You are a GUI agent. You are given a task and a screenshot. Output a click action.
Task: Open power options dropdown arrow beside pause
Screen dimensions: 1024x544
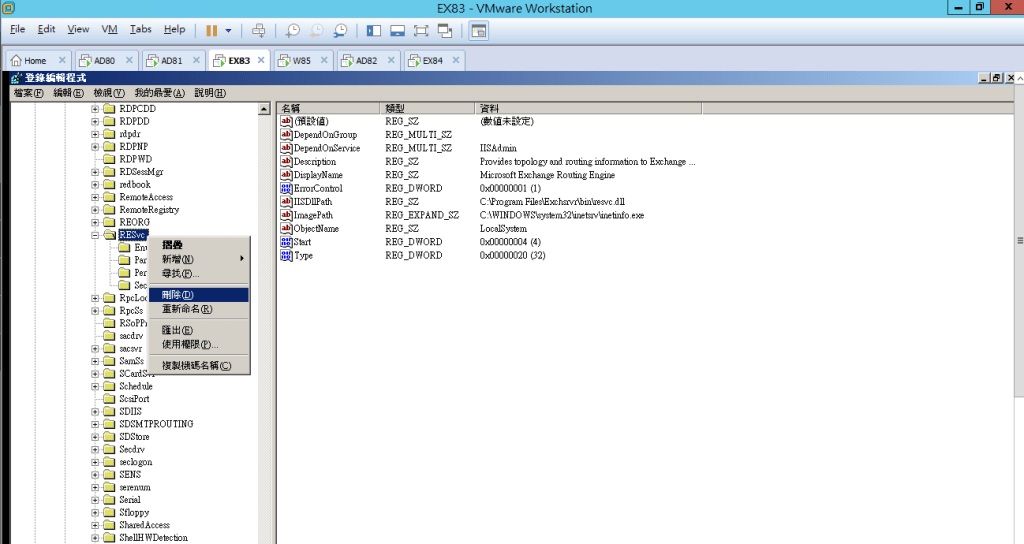point(229,31)
